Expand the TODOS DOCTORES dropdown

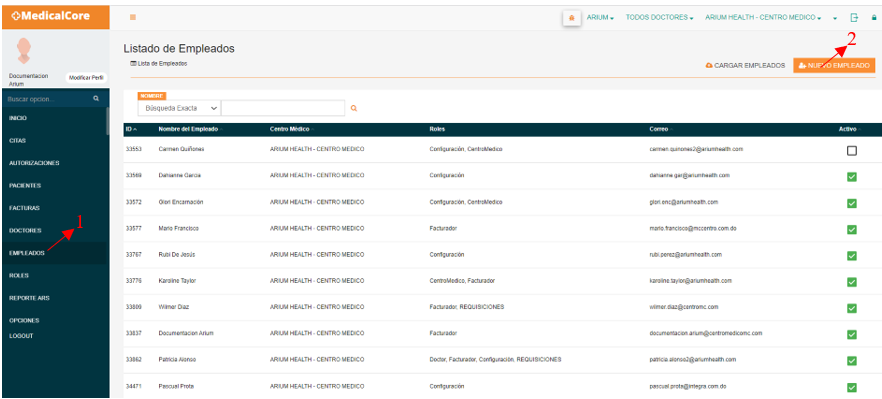coord(659,18)
